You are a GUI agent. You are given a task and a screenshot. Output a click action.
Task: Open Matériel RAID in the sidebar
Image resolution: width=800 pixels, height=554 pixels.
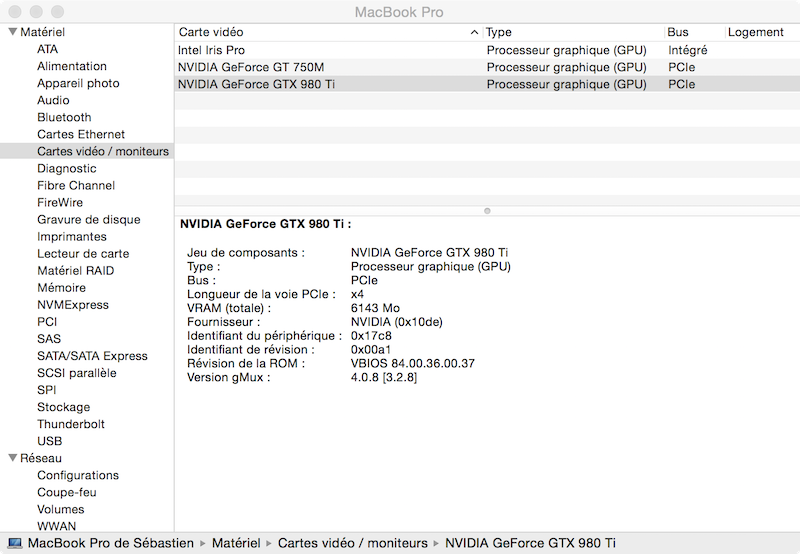[x=76, y=270]
